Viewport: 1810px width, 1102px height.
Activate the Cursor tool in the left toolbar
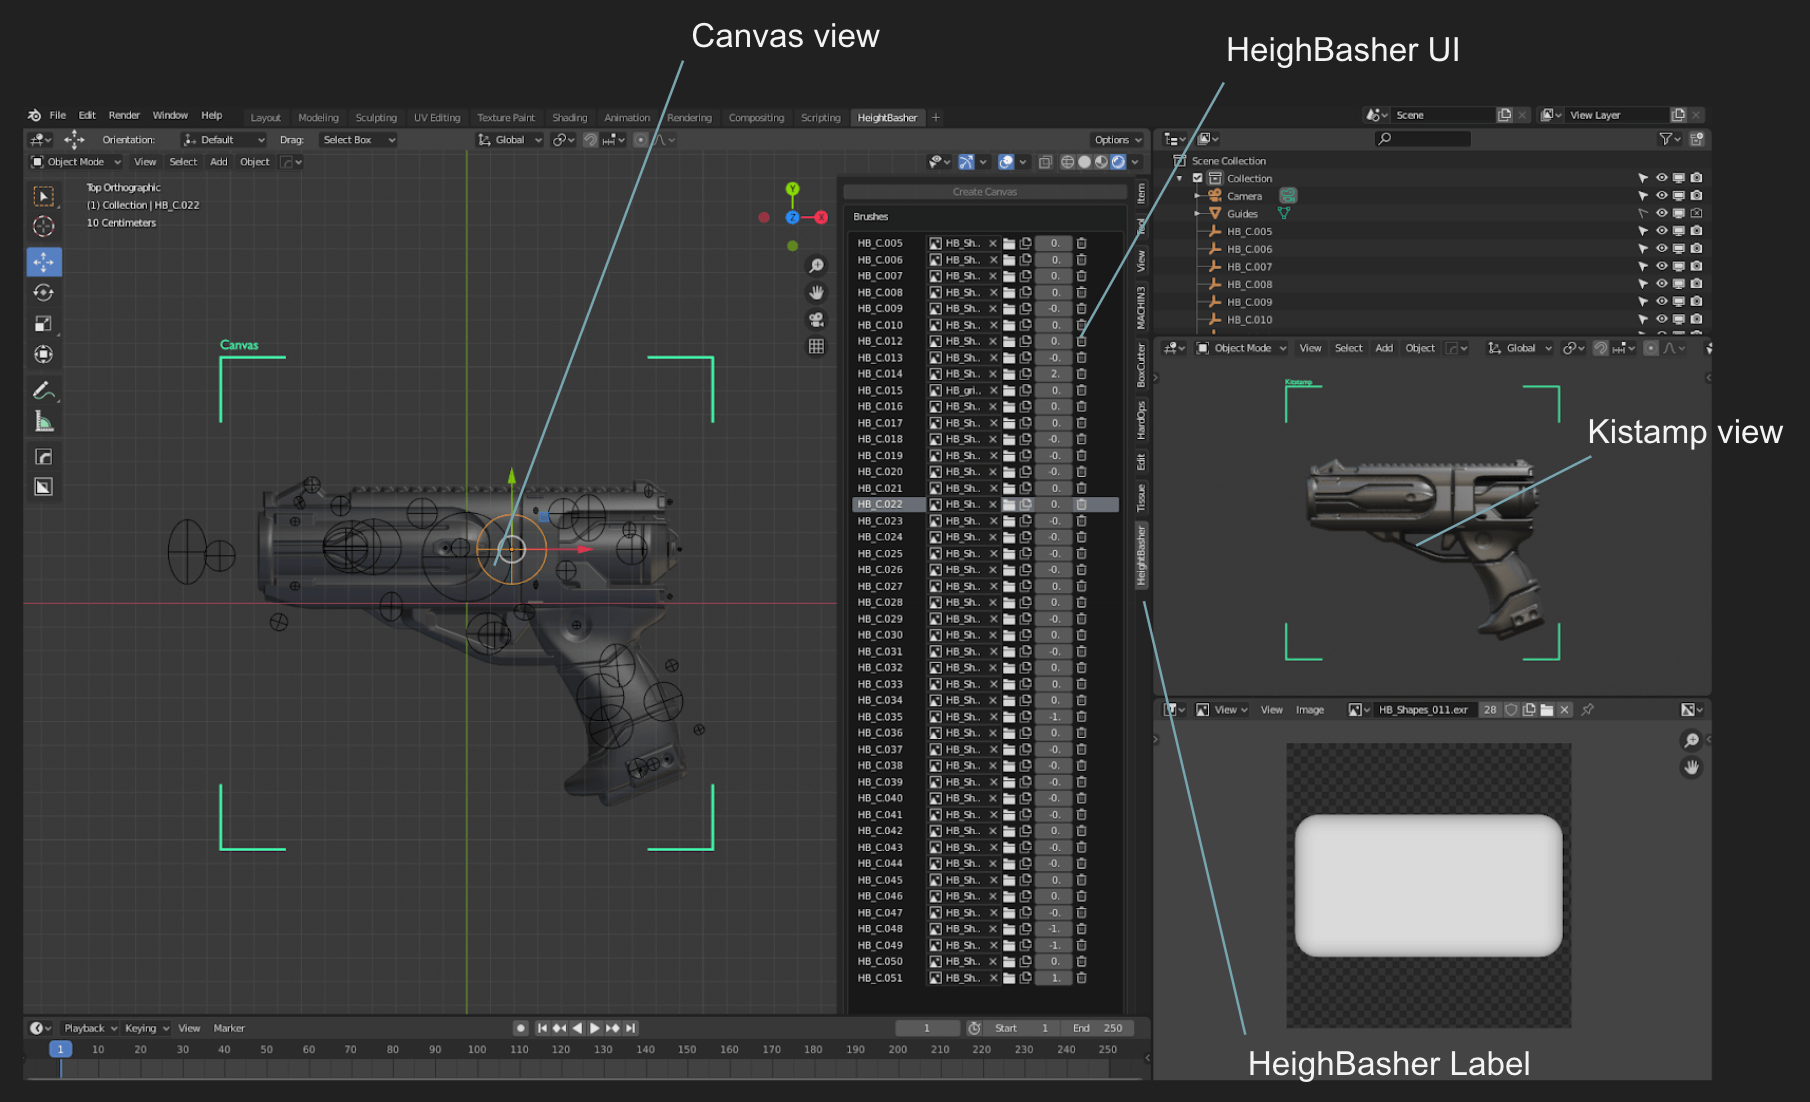pyautogui.click(x=43, y=227)
